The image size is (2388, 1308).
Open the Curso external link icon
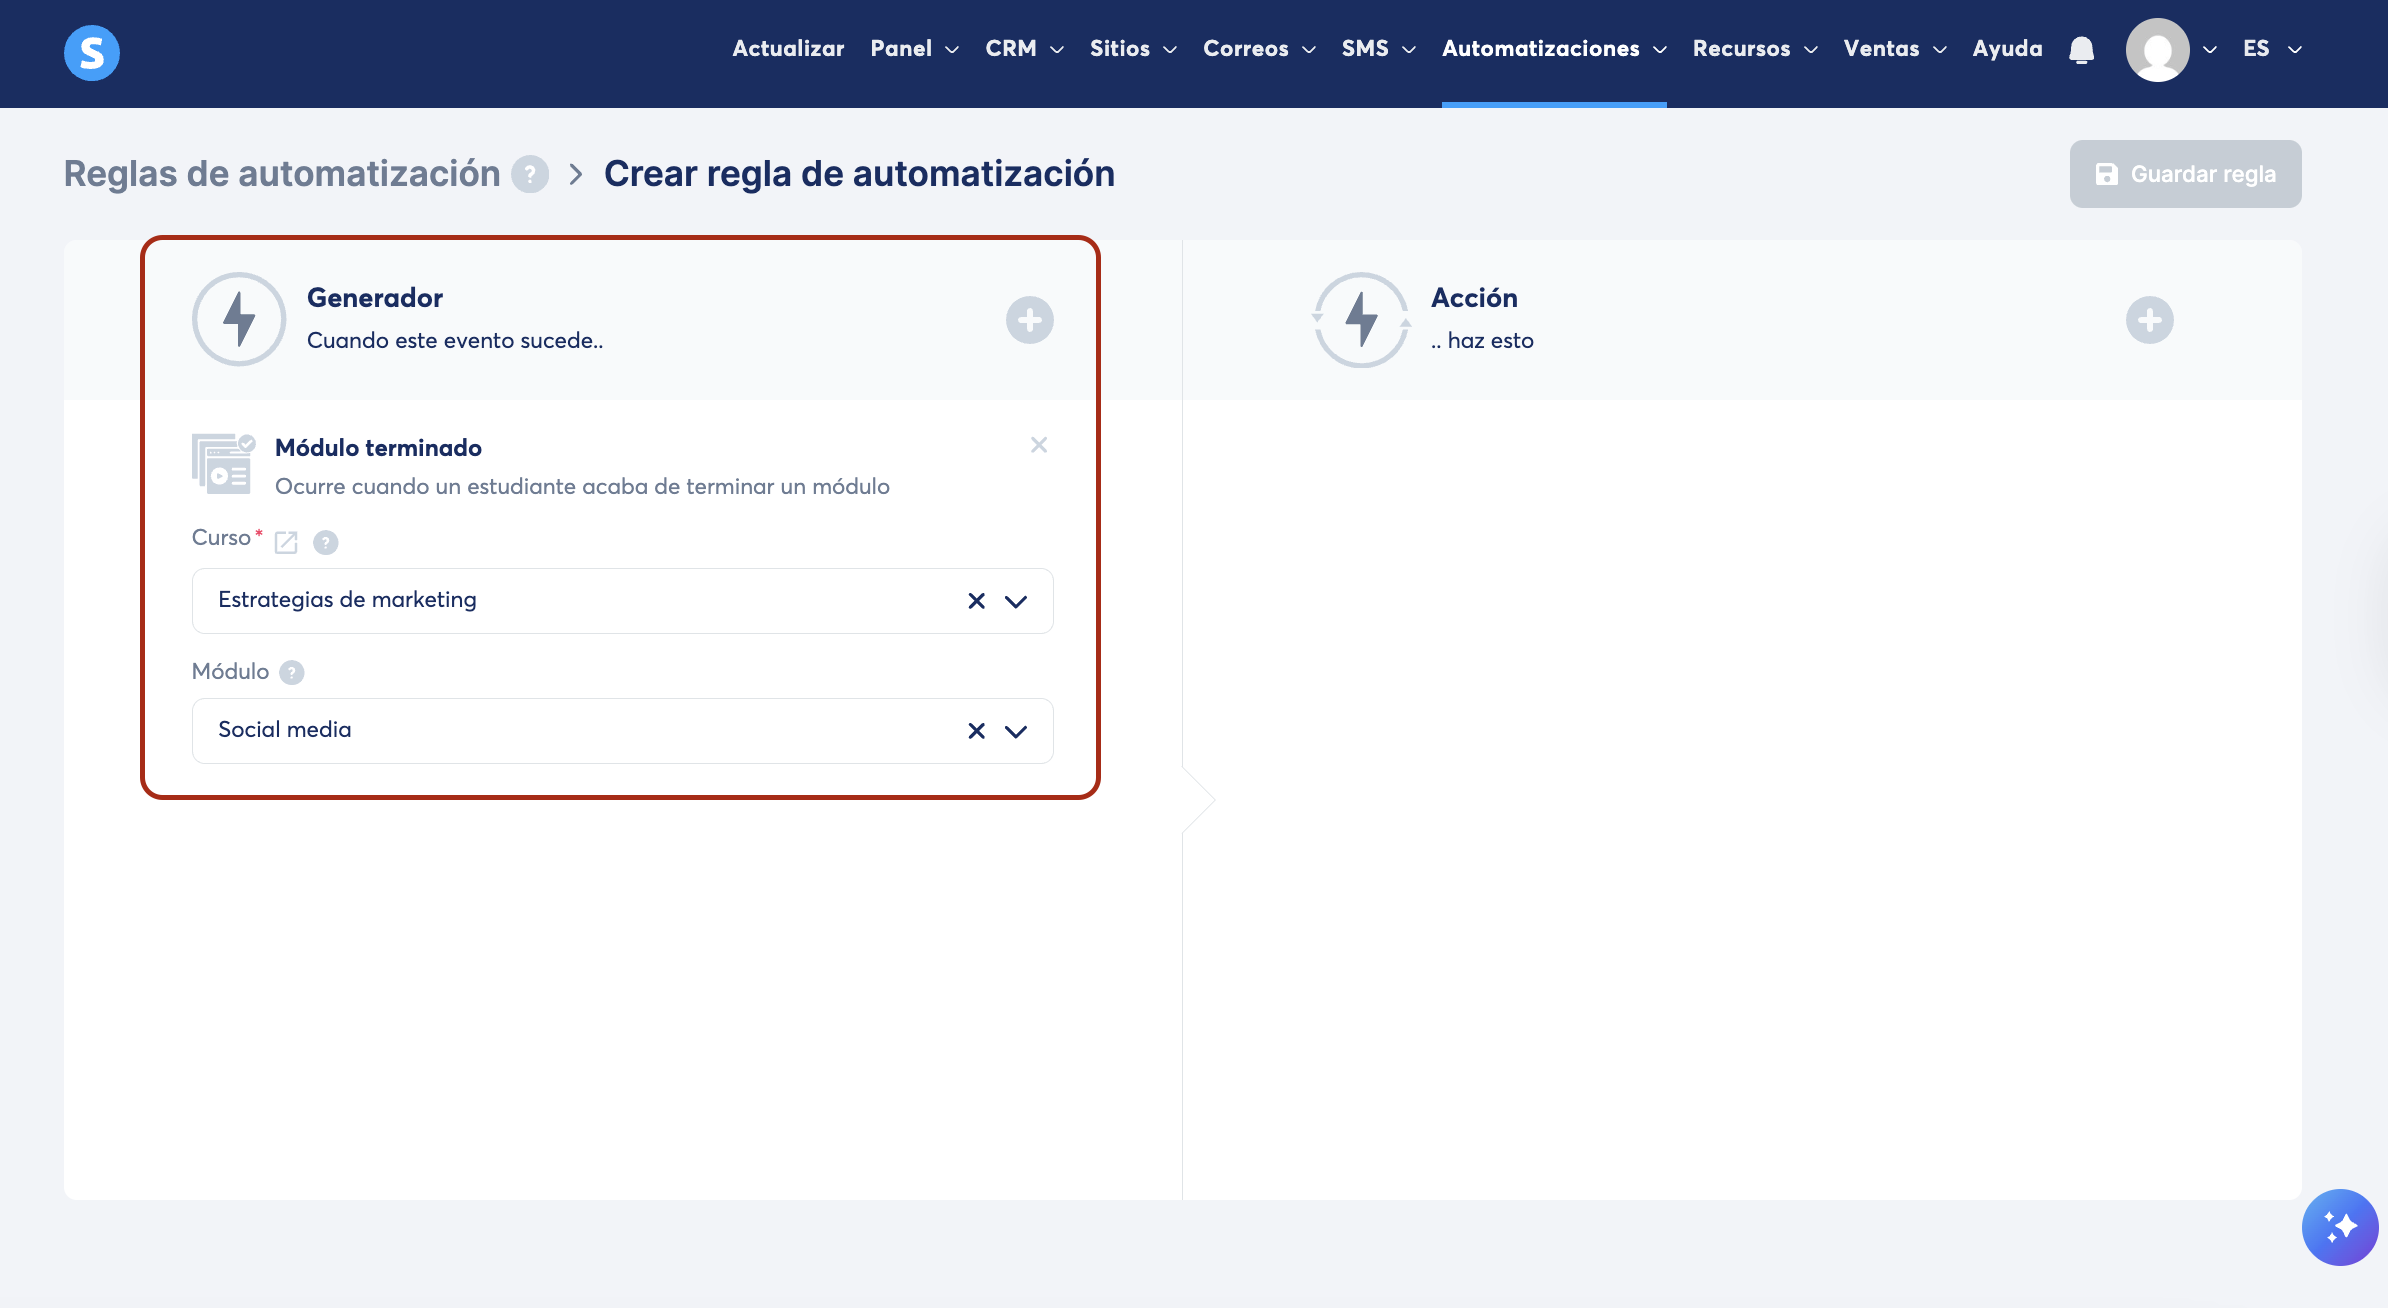pos(286,542)
